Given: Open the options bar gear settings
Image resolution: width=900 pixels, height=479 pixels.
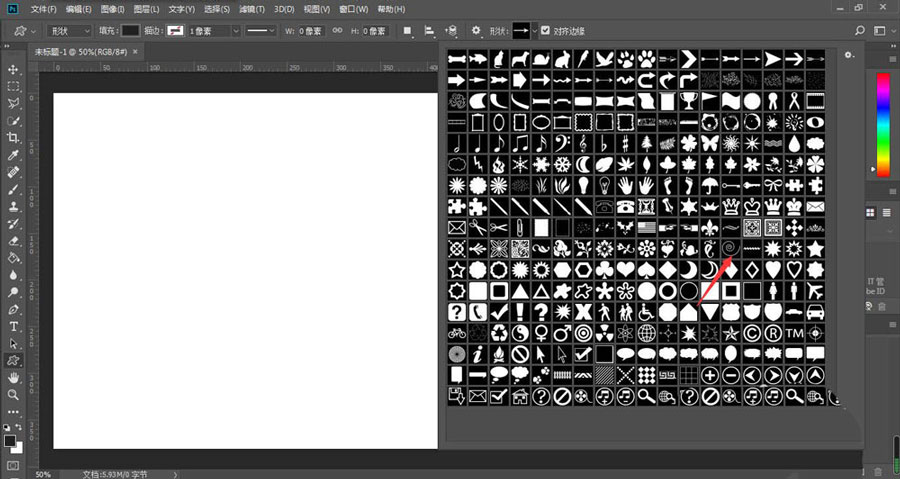Looking at the screenshot, I should [476, 31].
